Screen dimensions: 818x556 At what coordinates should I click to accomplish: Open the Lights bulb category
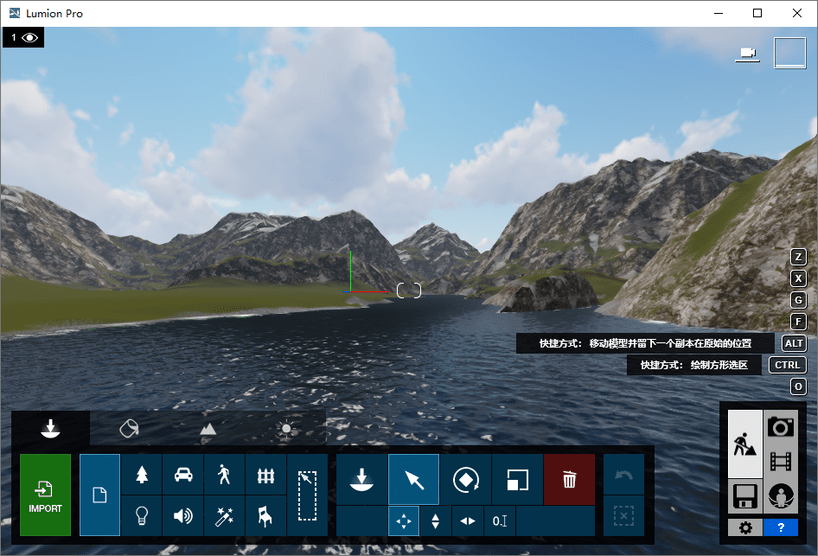click(141, 516)
